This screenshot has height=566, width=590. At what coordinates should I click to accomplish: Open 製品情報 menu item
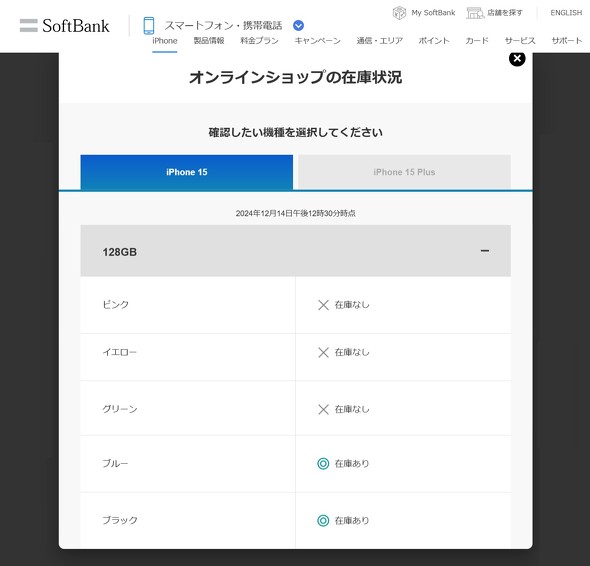tap(209, 41)
